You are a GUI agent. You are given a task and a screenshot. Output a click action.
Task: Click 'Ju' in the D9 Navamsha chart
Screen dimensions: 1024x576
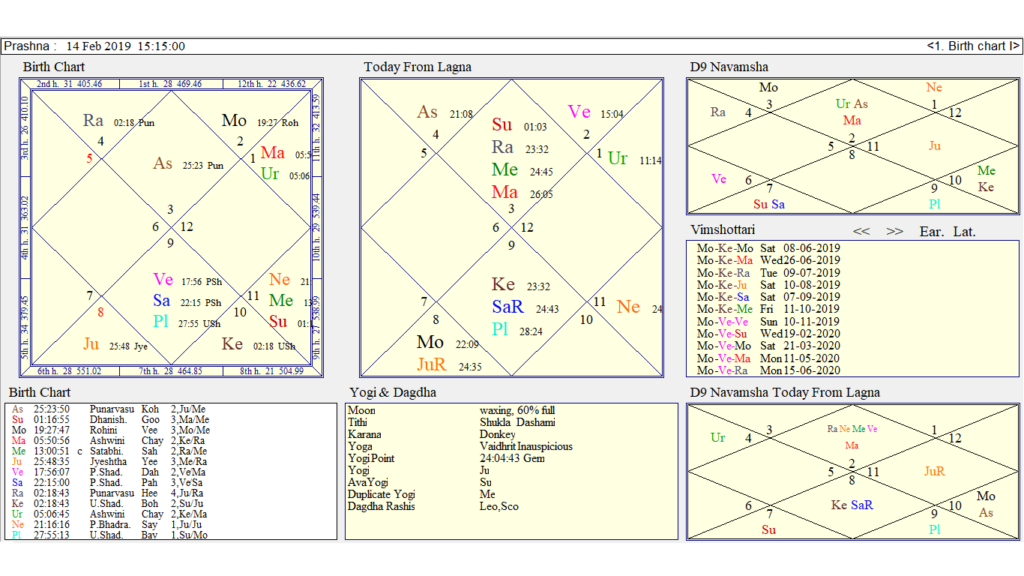tap(935, 146)
